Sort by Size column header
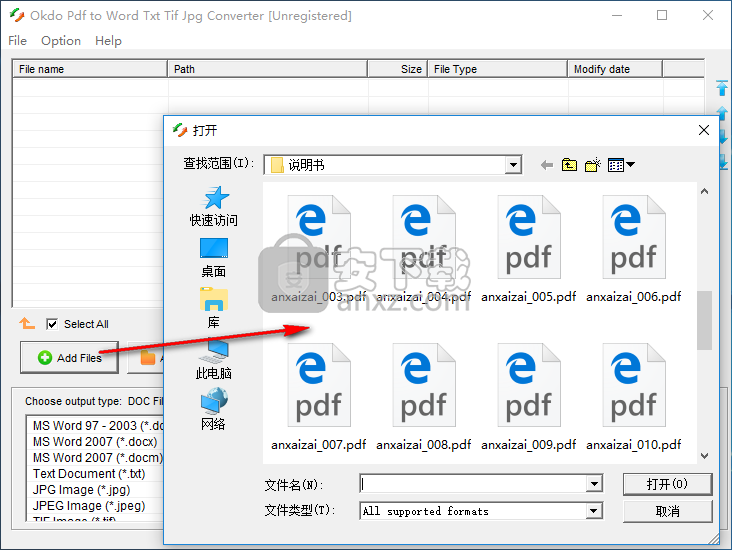This screenshot has width=732, height=550. (x=398, y=69)
